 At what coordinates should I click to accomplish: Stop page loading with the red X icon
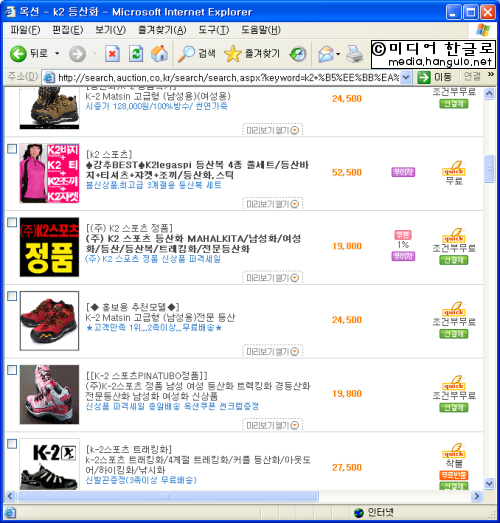click(112, 54)
